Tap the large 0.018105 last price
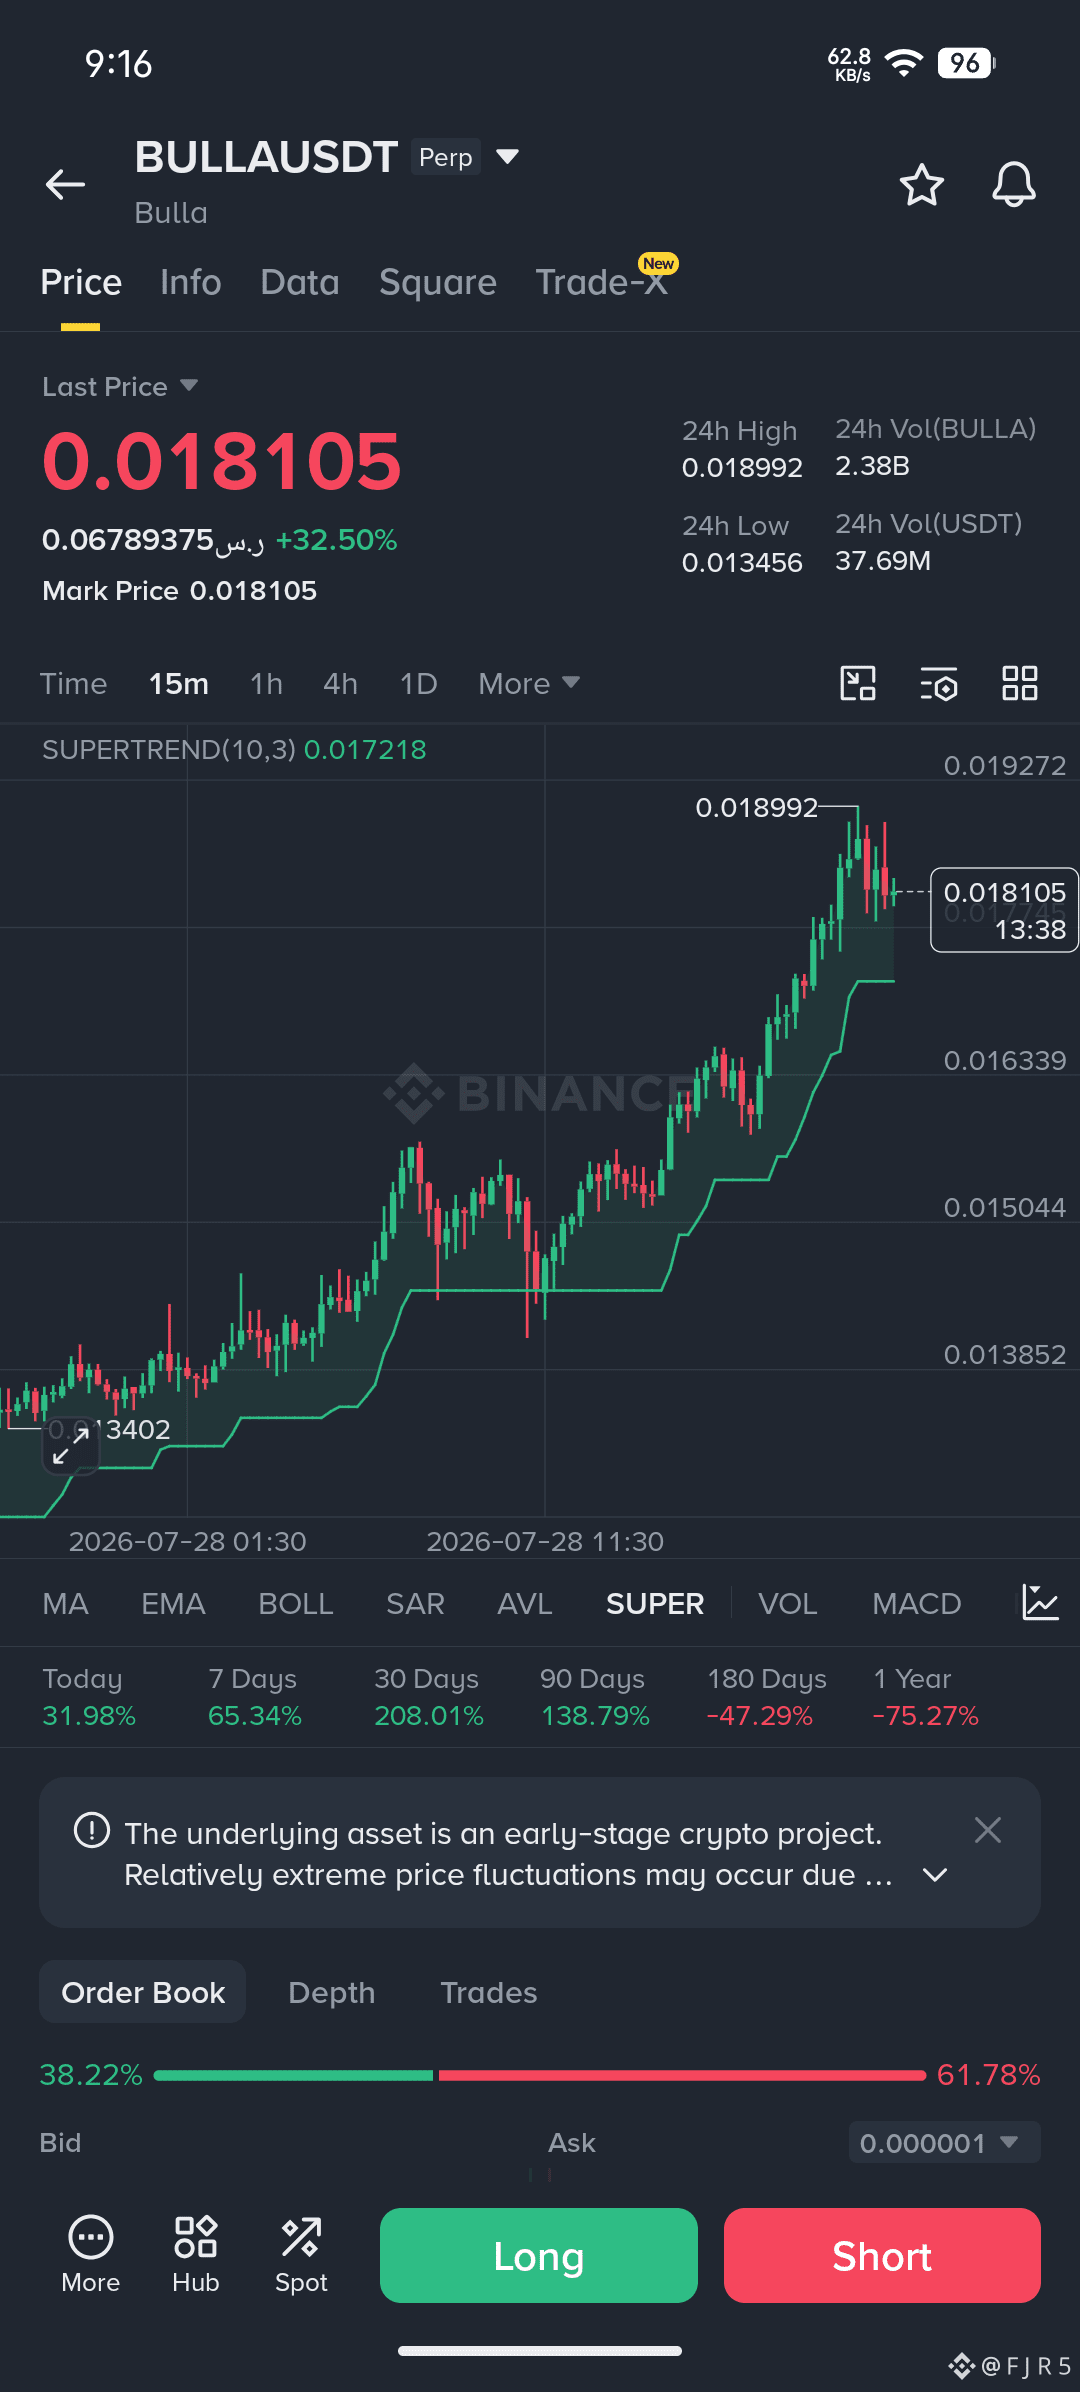 (221, 461)
